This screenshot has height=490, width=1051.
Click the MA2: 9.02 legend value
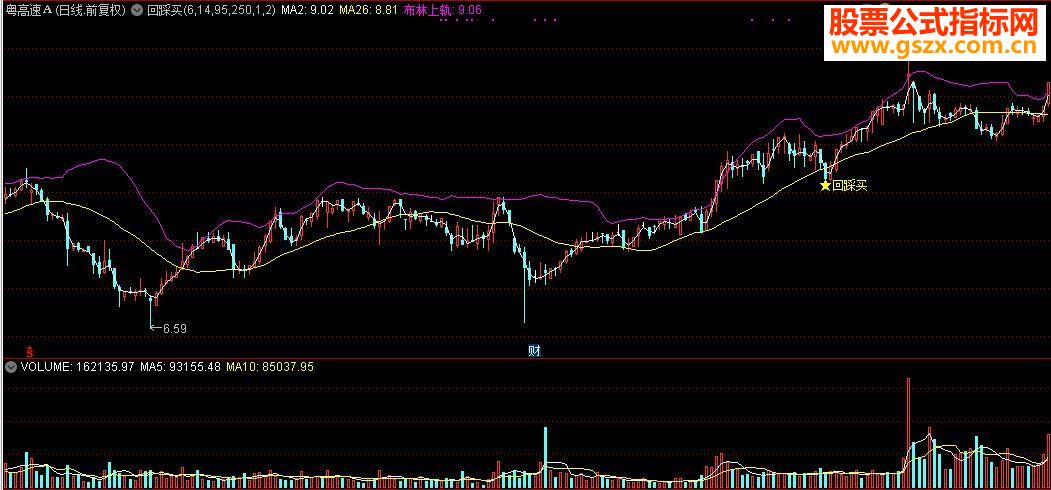308,11
